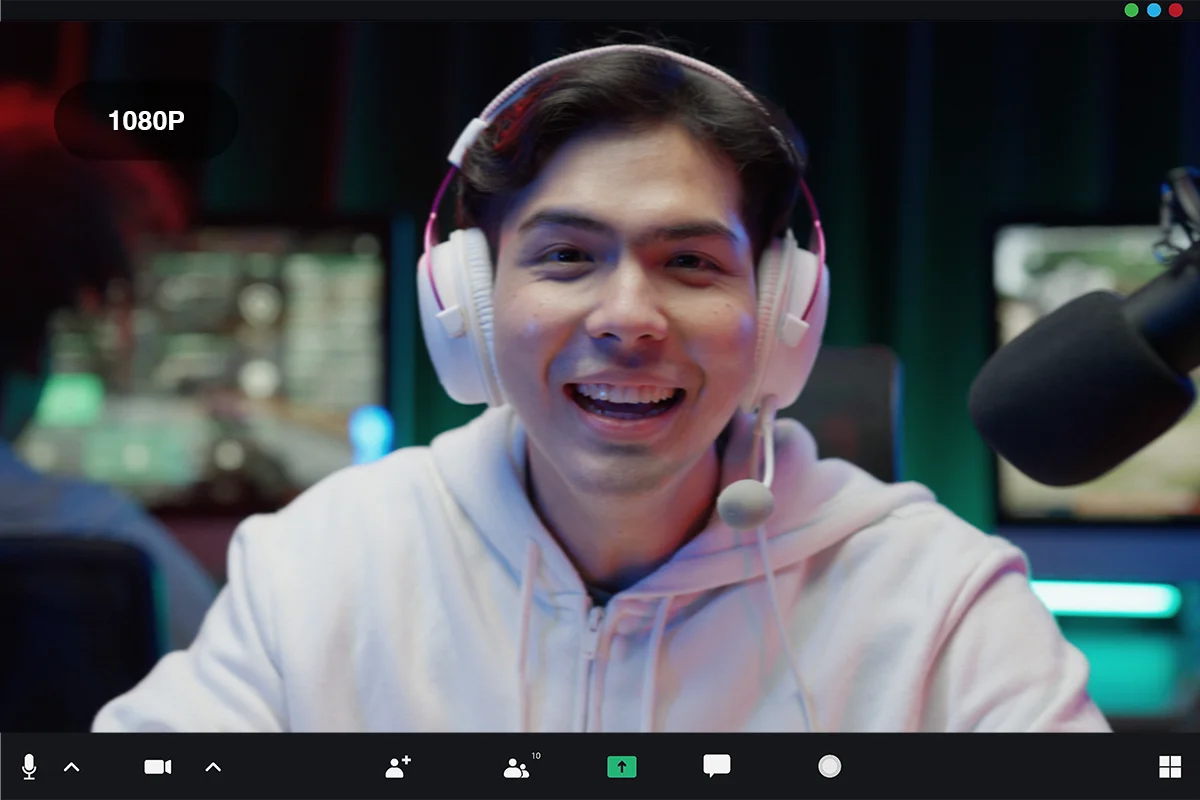Mute the microphone in the call toolbar
Image resolution: width=1200 pixels, height=800 pixels.
[x=30, y=767]
